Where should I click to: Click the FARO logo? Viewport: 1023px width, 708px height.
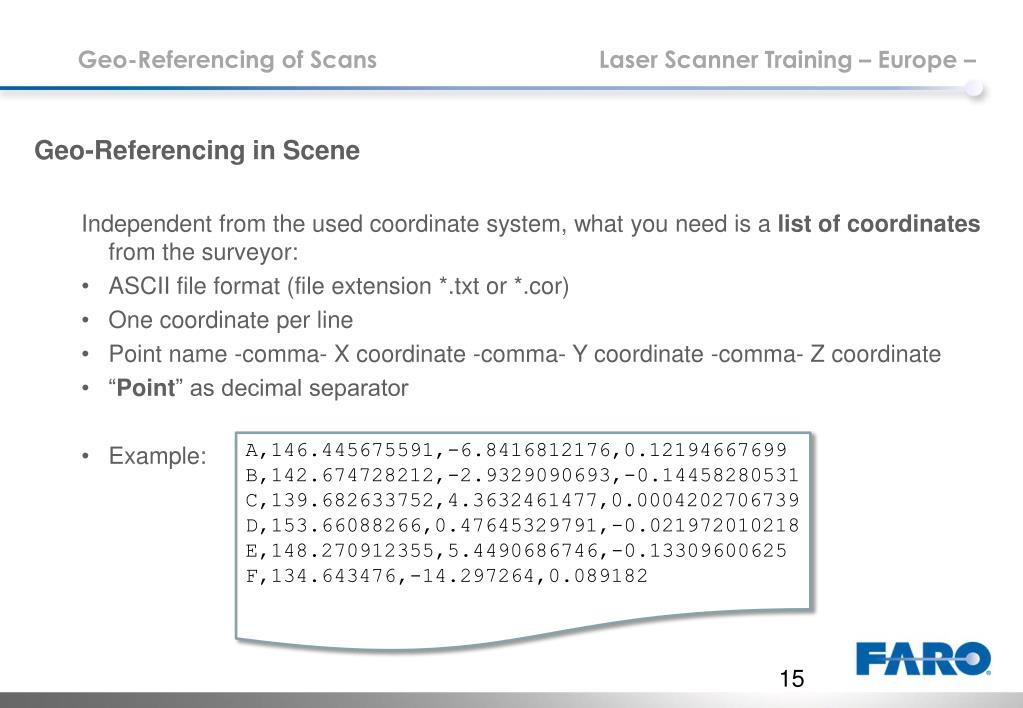point(923,658)
